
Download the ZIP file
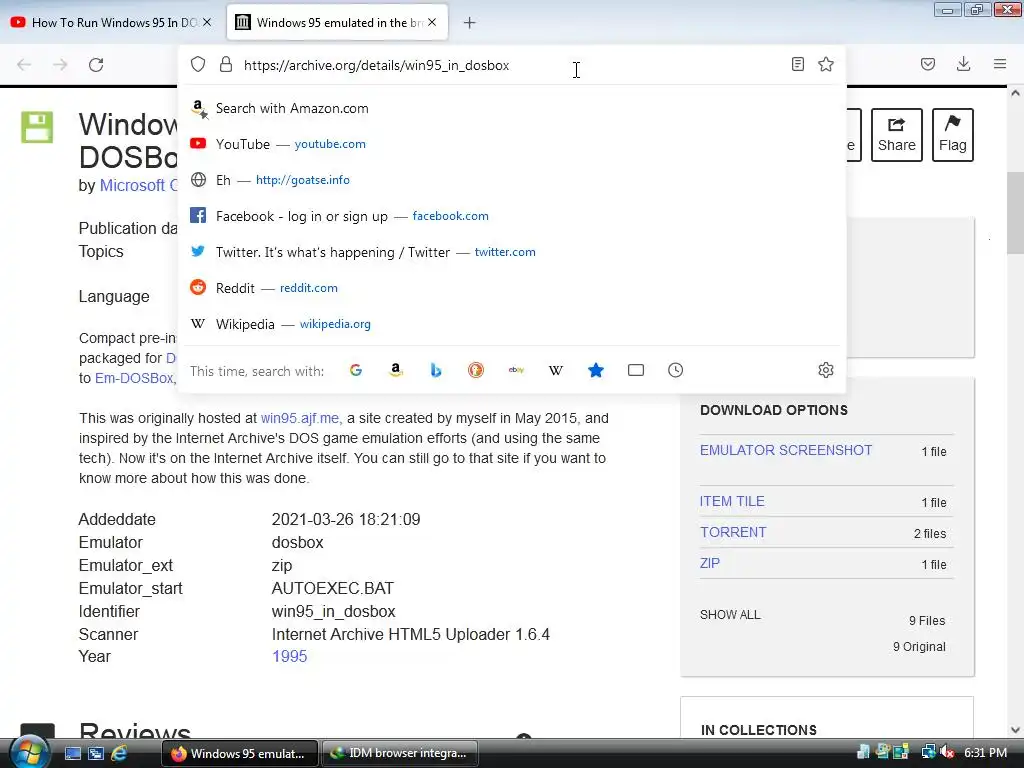(x=710, y=563)
